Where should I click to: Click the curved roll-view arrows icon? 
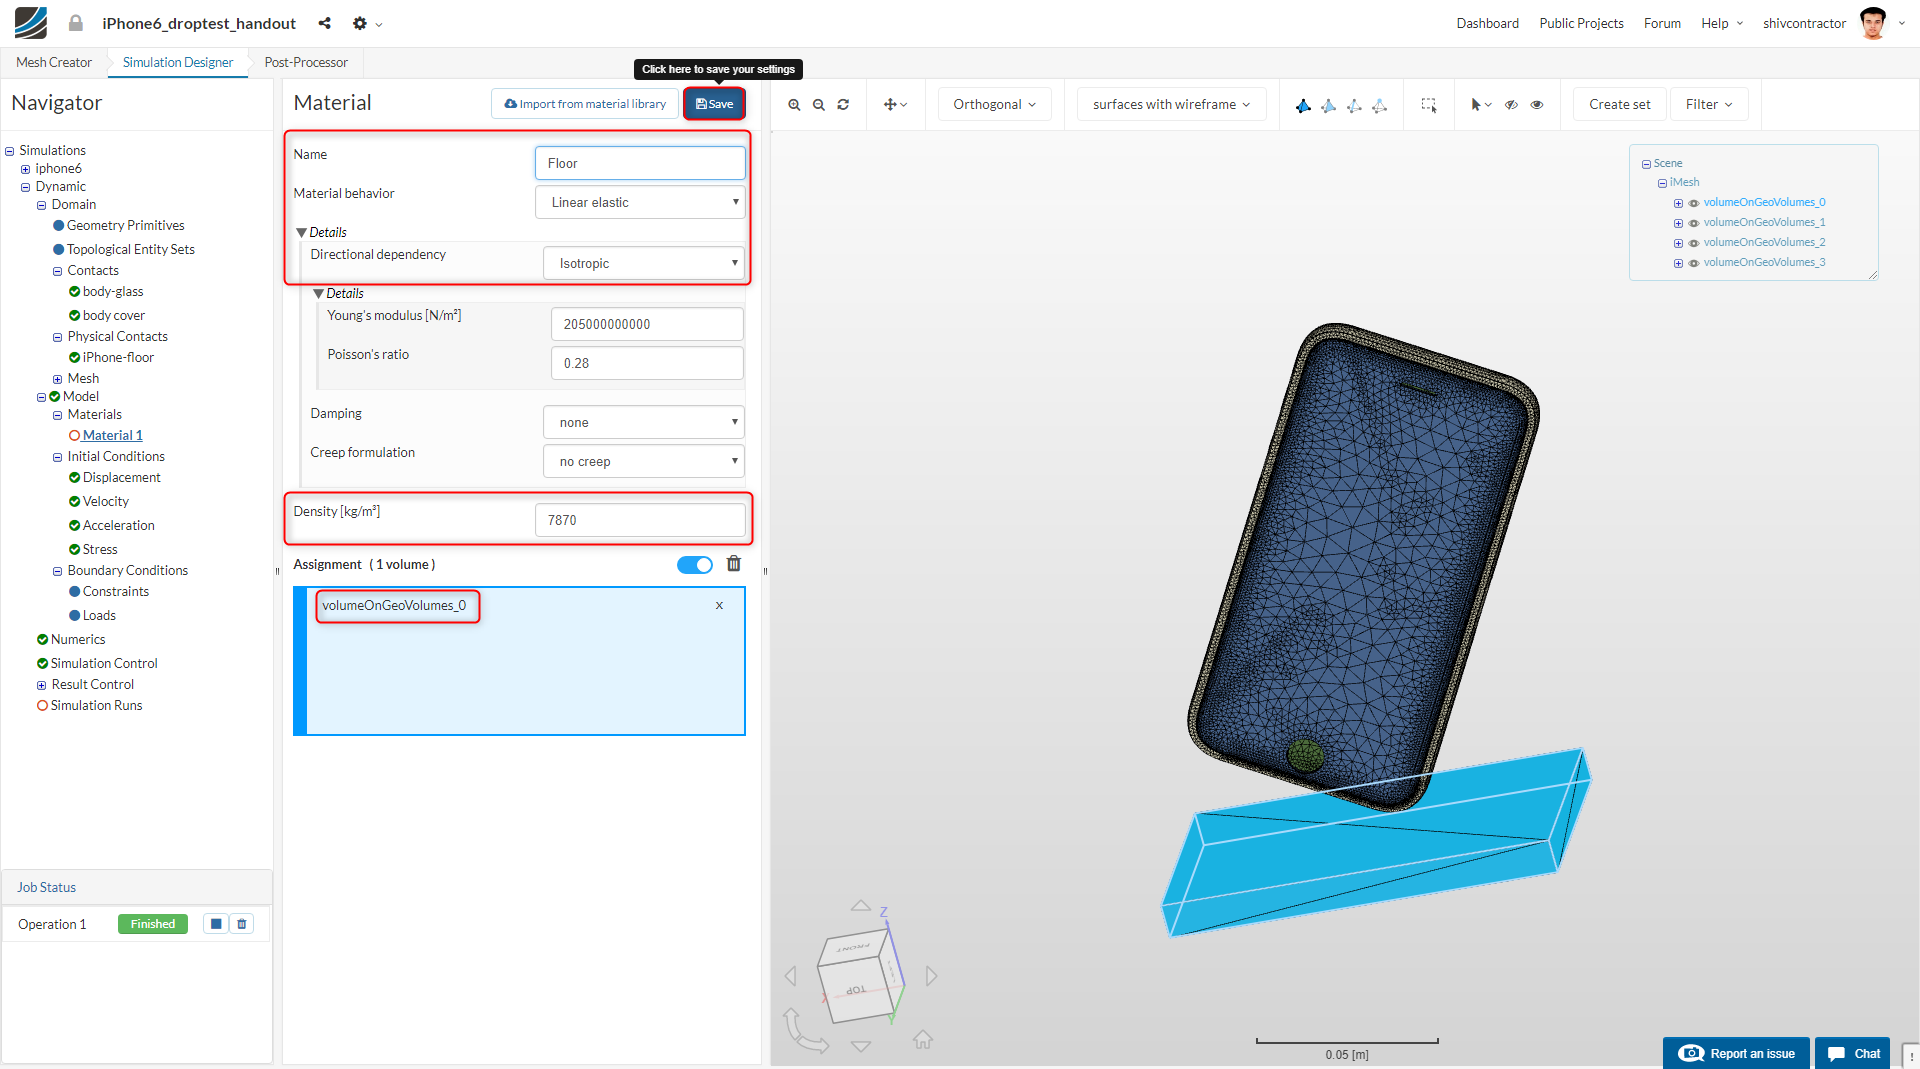click(x=805, y=1031)
